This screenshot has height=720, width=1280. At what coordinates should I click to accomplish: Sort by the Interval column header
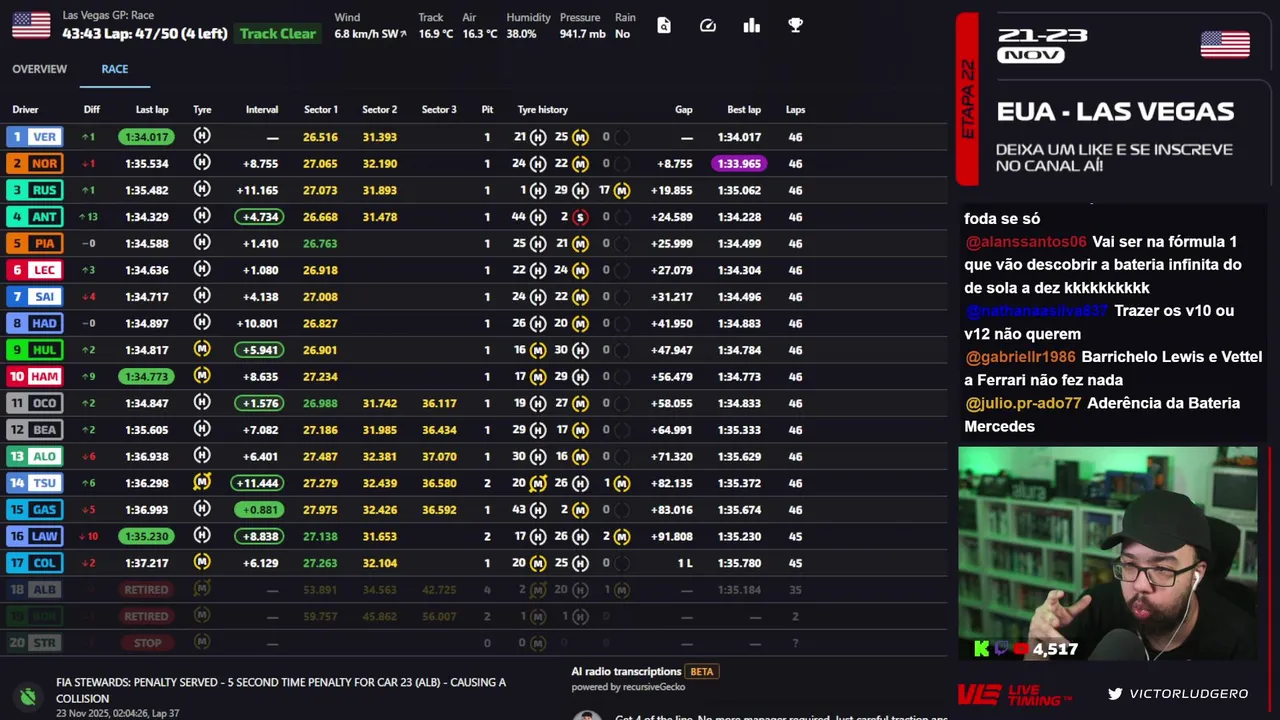262,110
